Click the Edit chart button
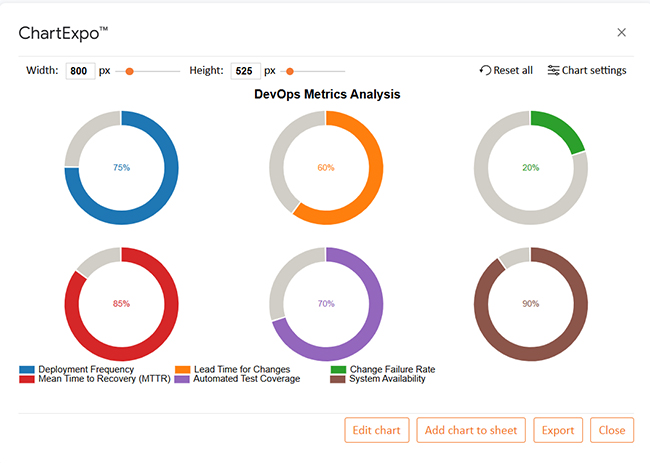Image resolution: width=650 pixels, height=463 pixels. [x=377, y=430]
